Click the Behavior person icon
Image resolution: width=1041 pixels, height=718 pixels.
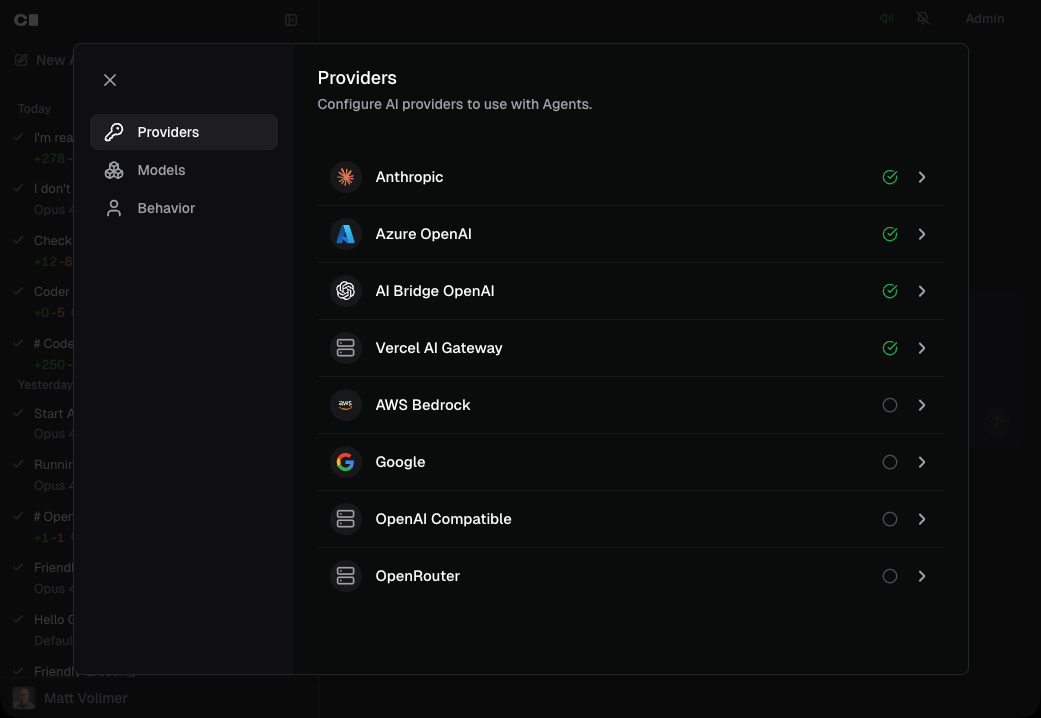pos(114,208)
